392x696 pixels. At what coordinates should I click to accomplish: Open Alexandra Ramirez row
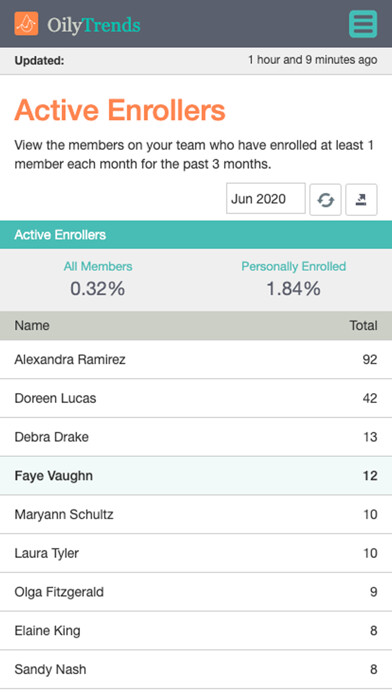[196, 359]
